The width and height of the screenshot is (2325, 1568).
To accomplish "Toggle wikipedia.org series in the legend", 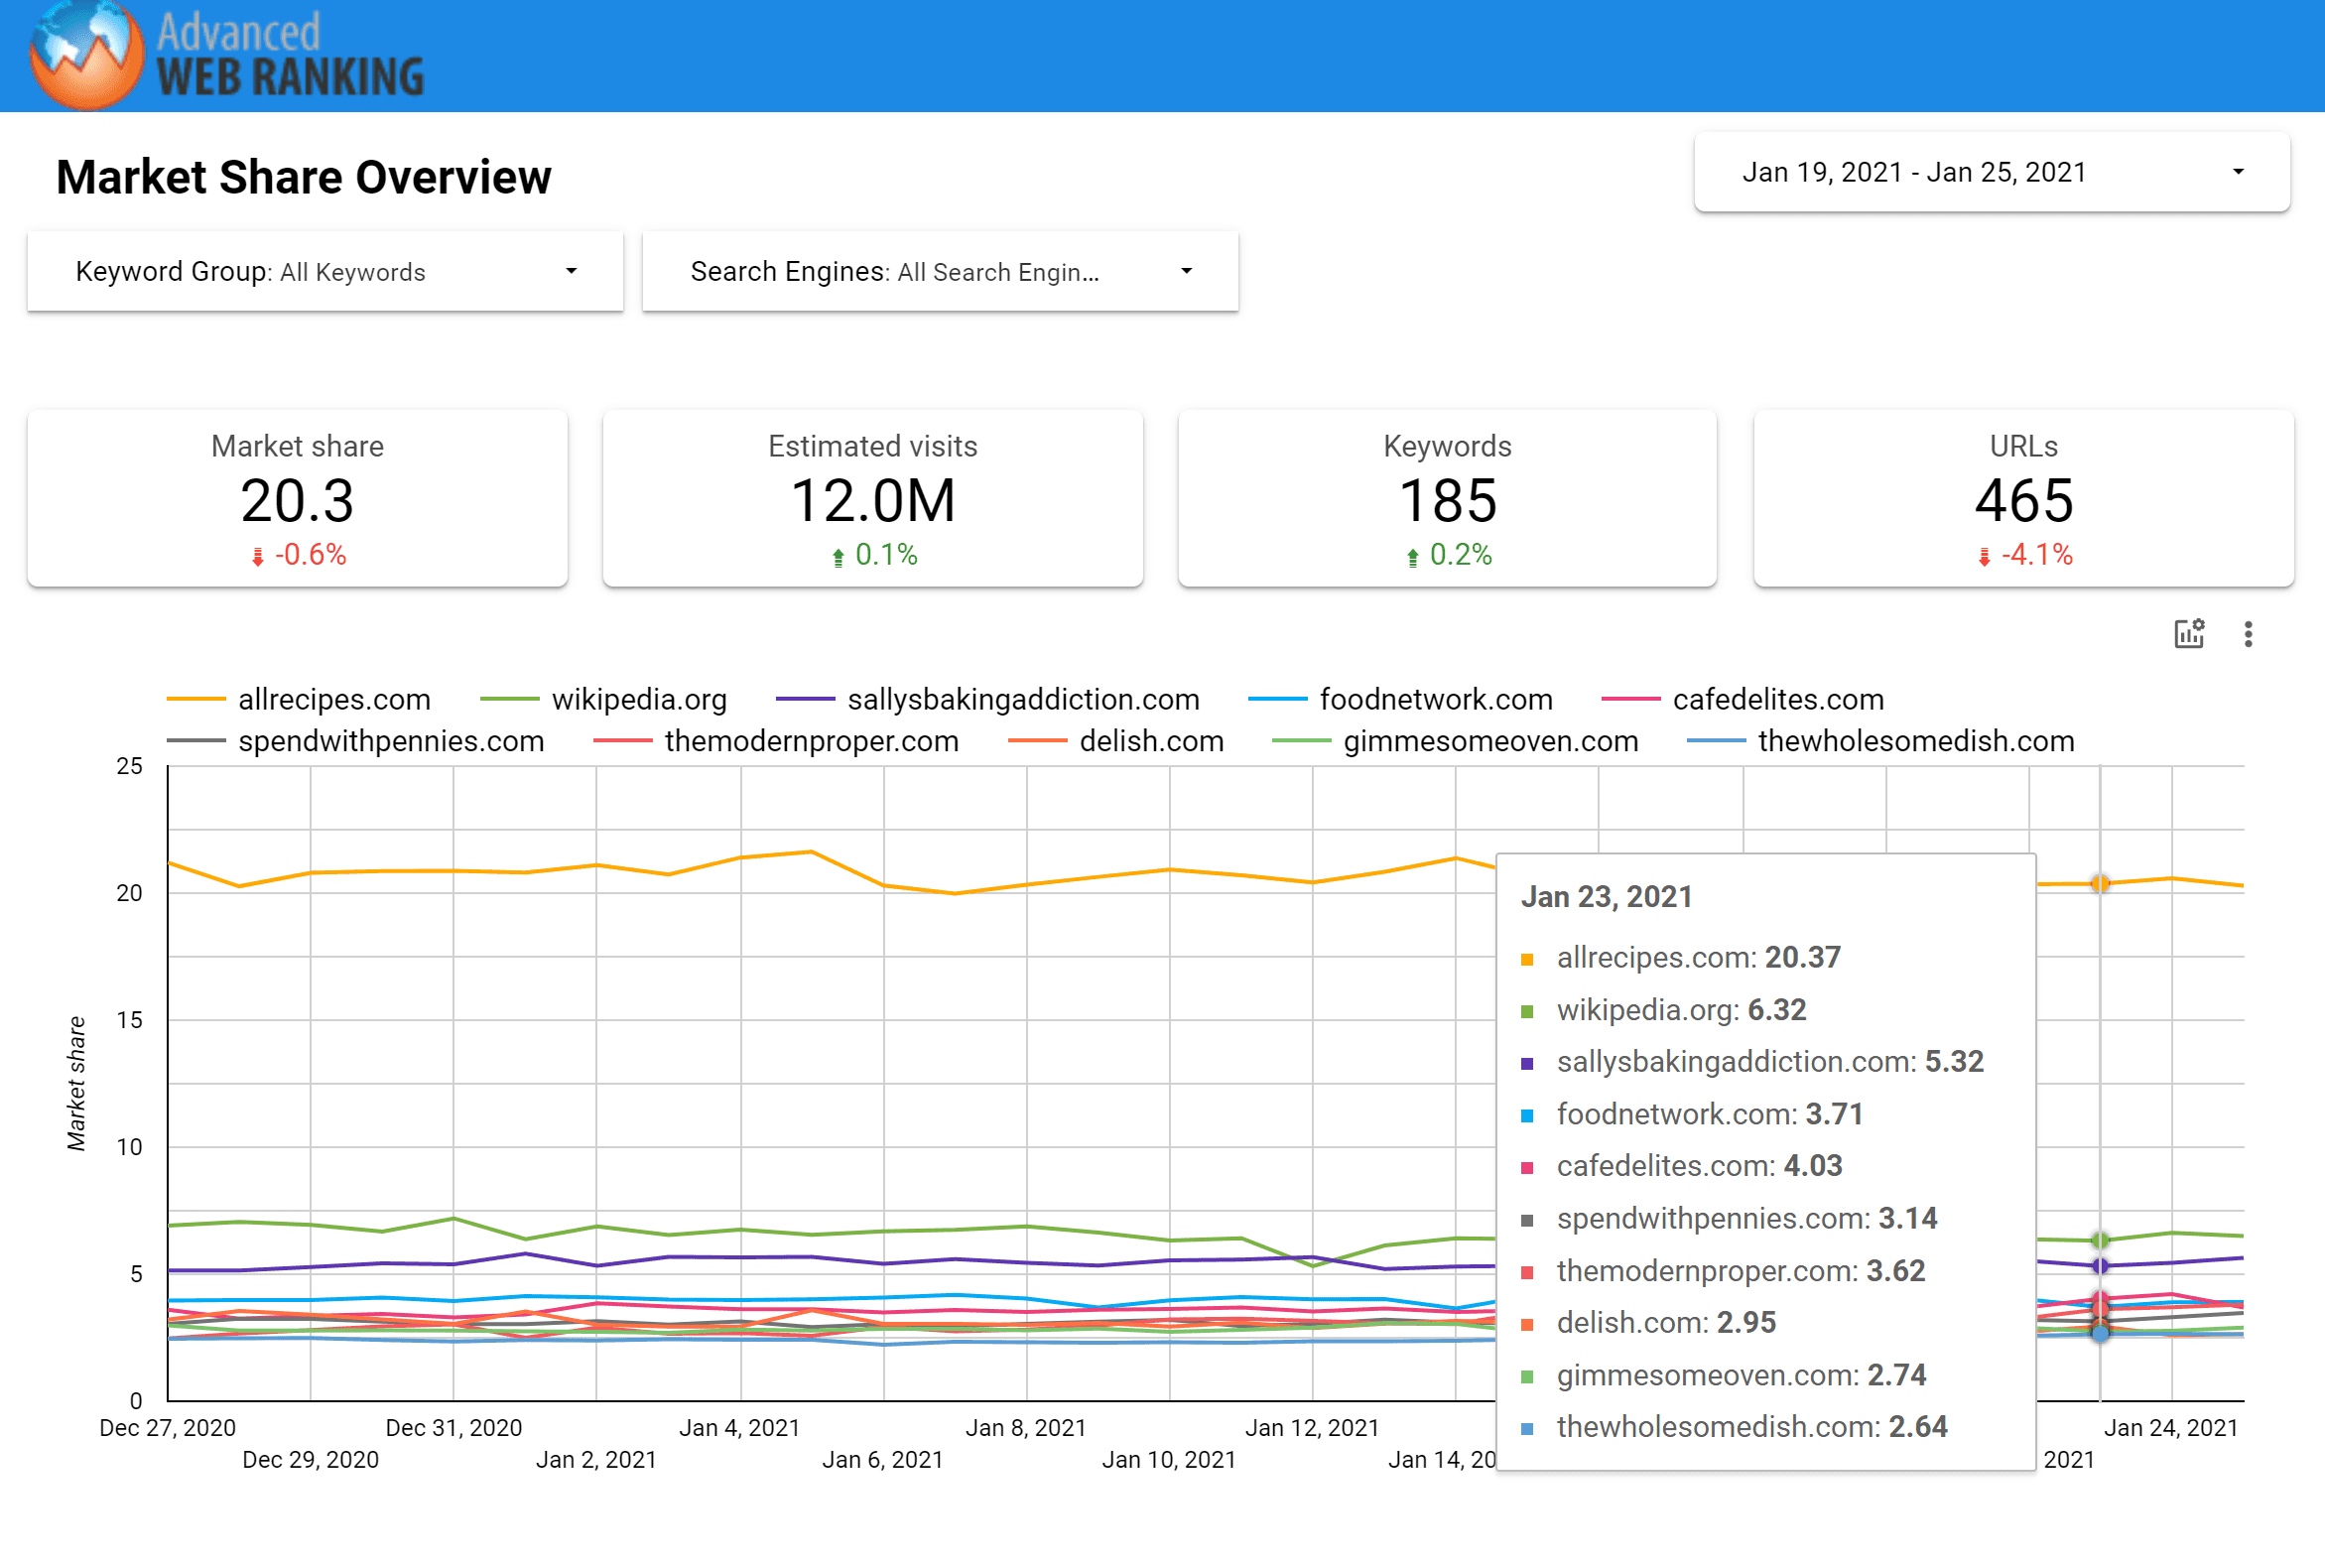I will 604,699.
